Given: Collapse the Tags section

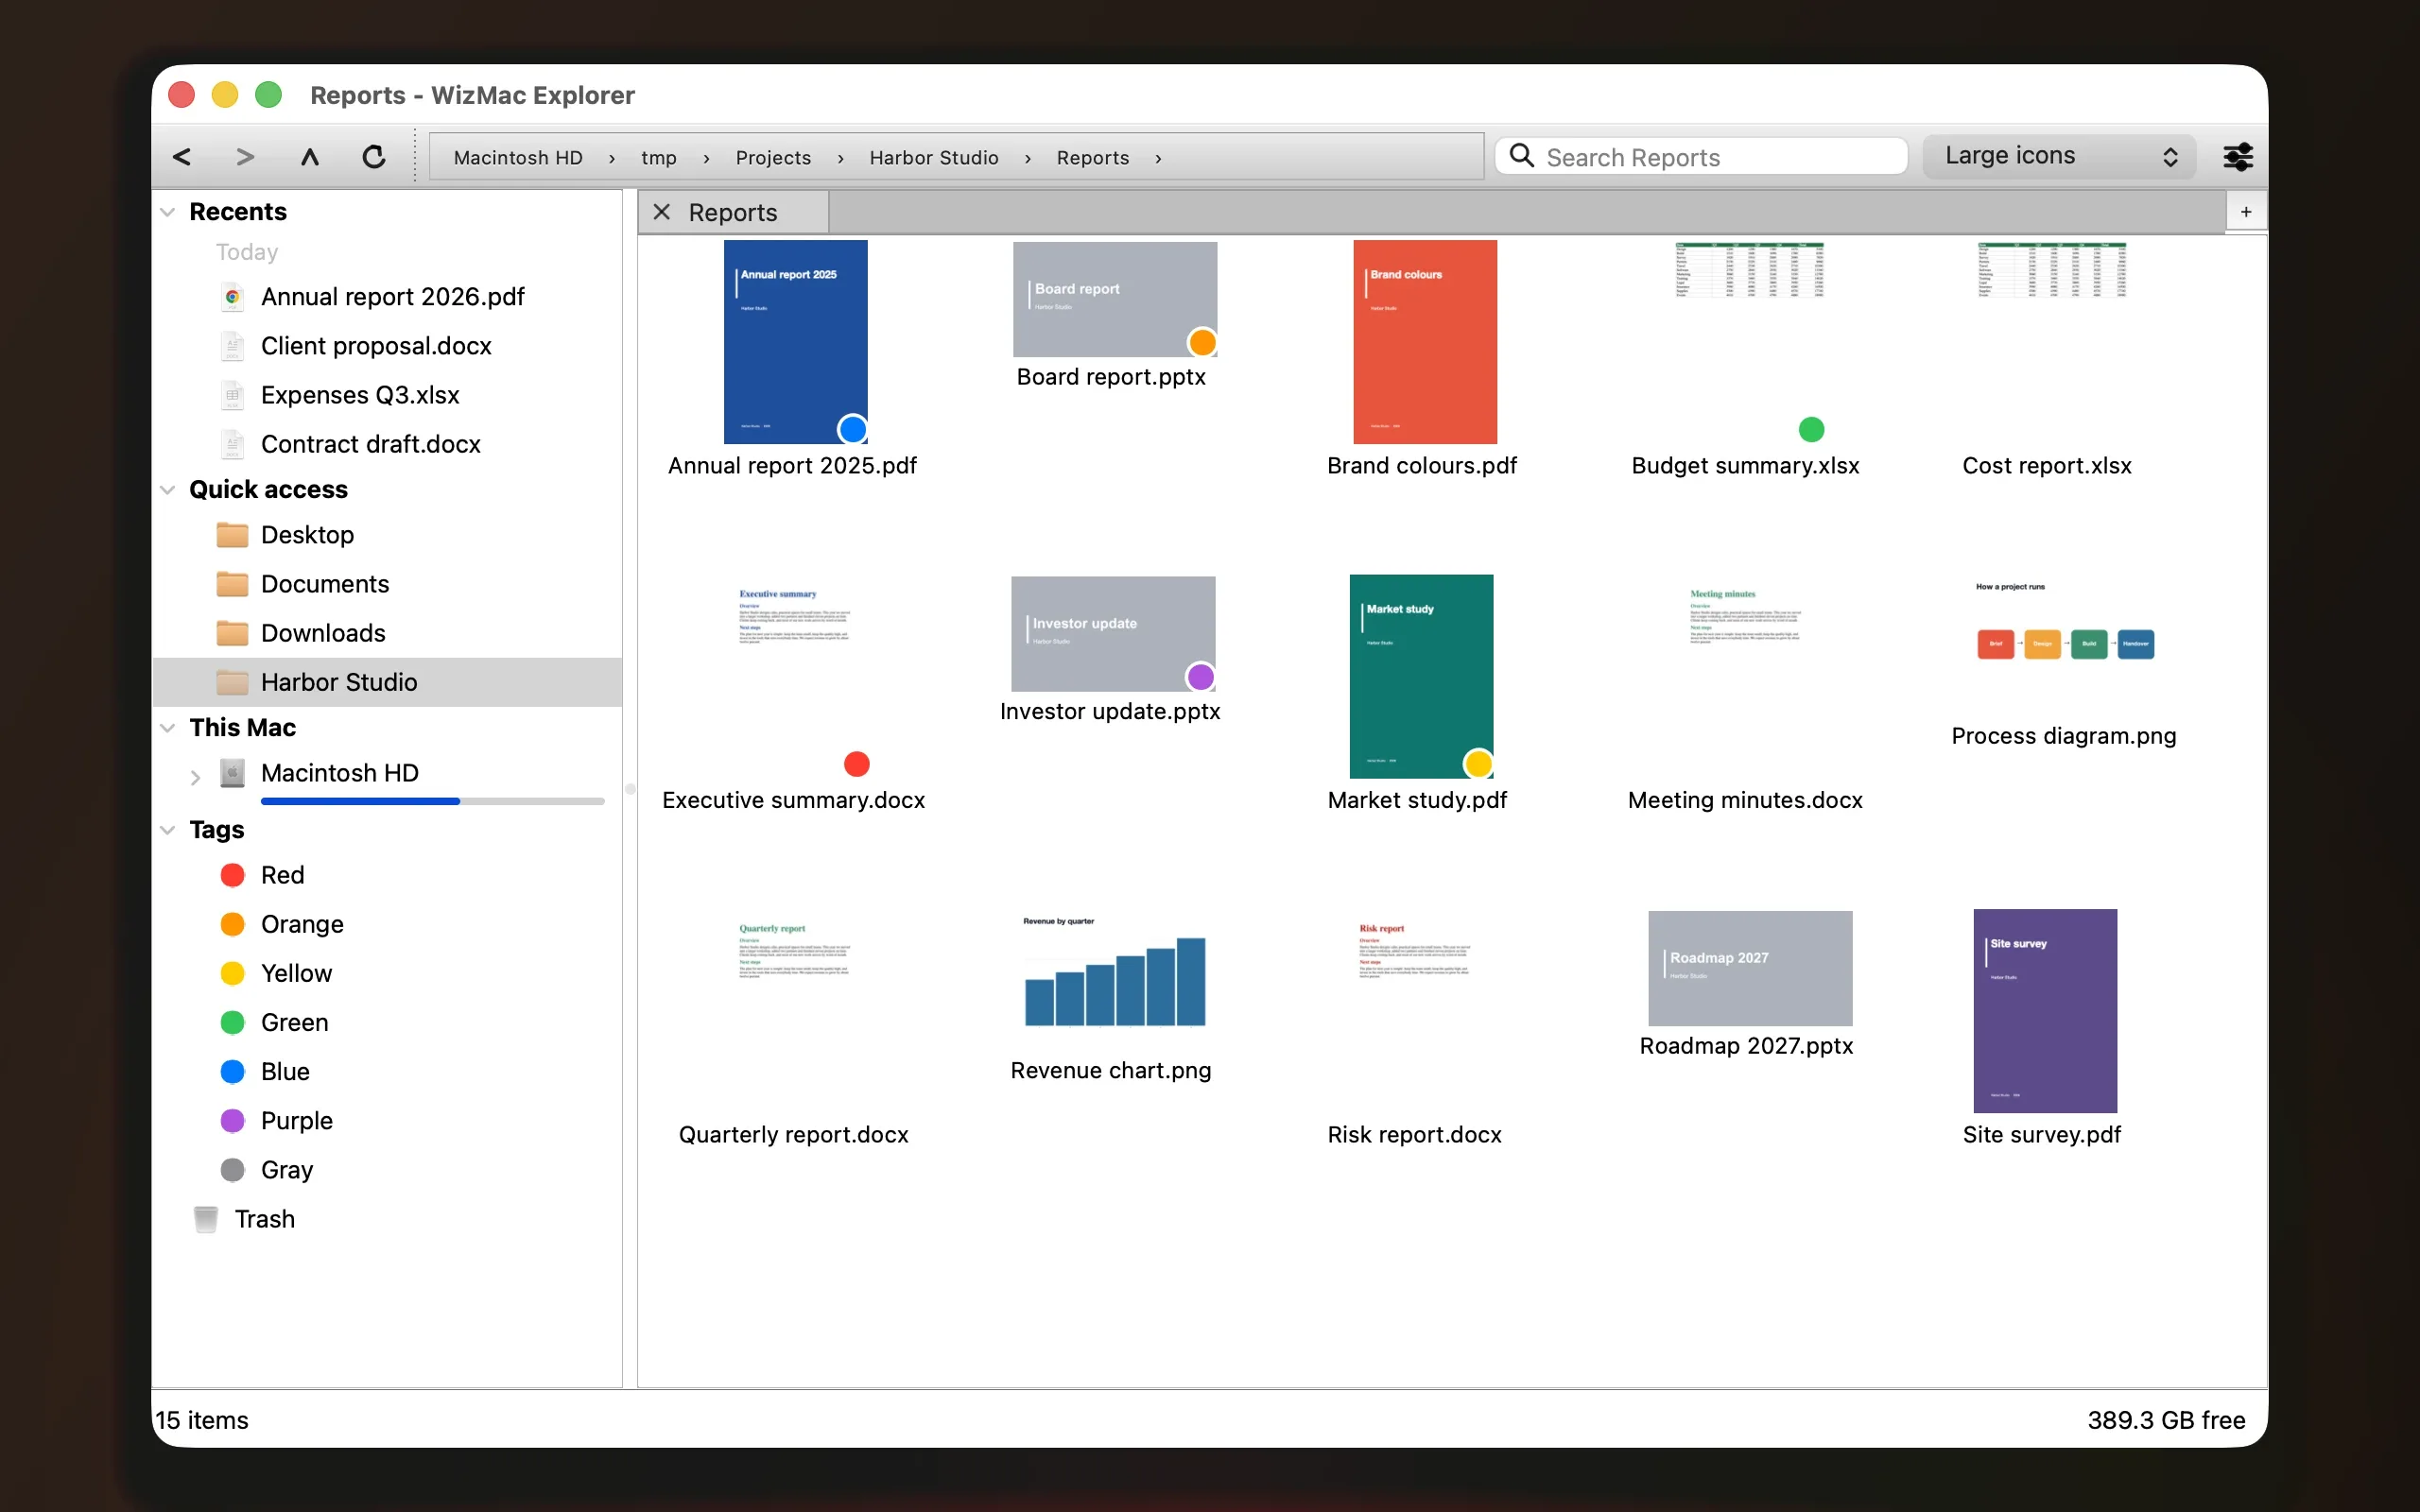Looking at the screenshot, I should [168, 830].
